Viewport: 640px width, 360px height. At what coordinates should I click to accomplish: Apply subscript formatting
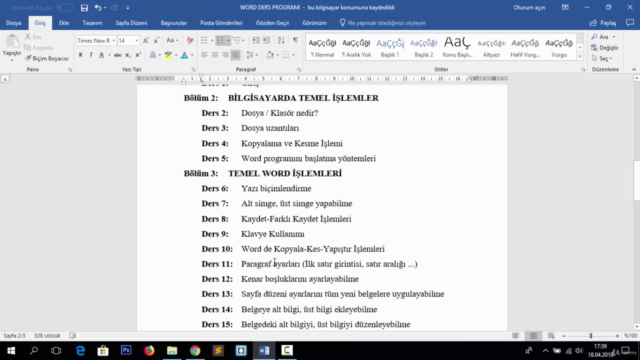pos(128,55)
